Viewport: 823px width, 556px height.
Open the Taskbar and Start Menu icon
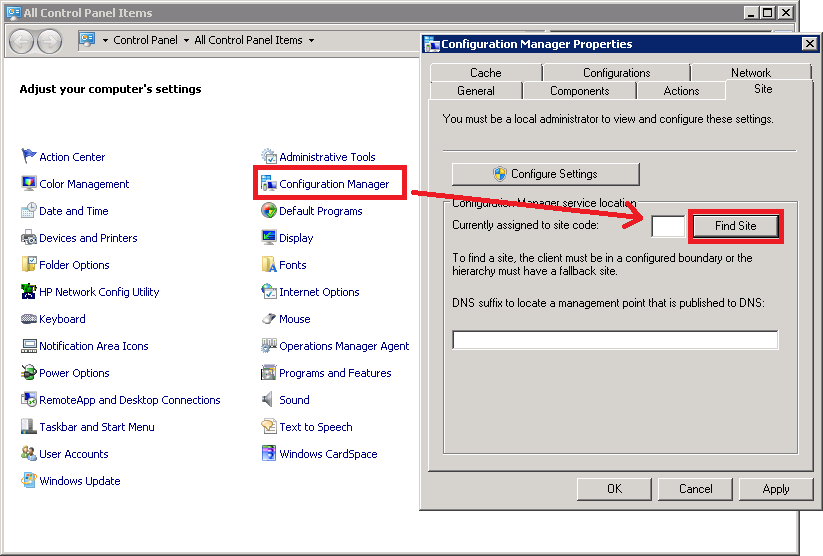[x=28, y=426]
